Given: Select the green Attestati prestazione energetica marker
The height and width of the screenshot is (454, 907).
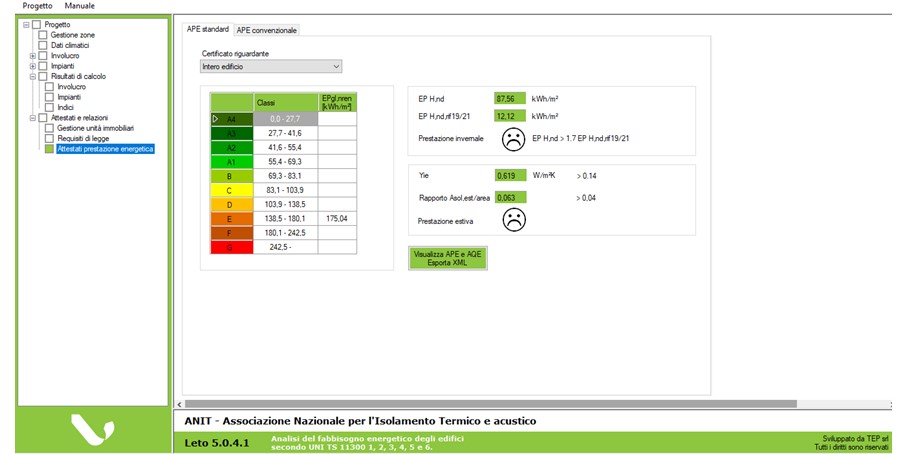Looking at the screenshot, I should 49,149.
